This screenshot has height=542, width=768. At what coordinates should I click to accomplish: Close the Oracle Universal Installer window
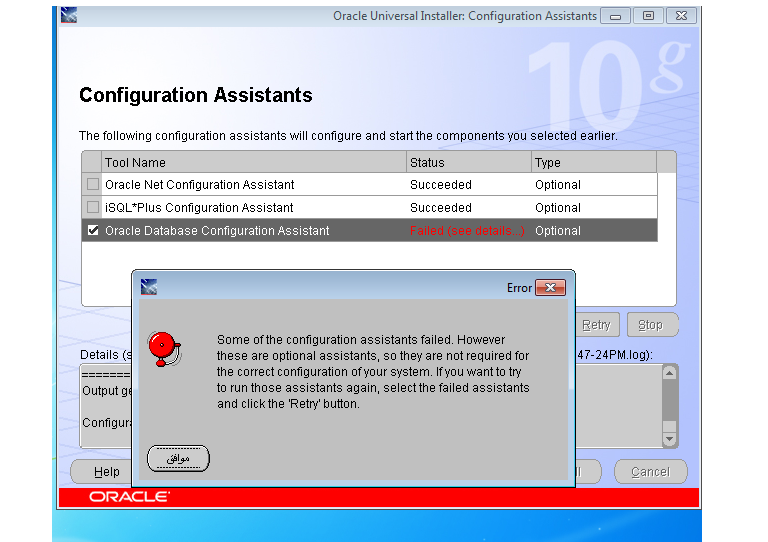click(x=681, y=16)
